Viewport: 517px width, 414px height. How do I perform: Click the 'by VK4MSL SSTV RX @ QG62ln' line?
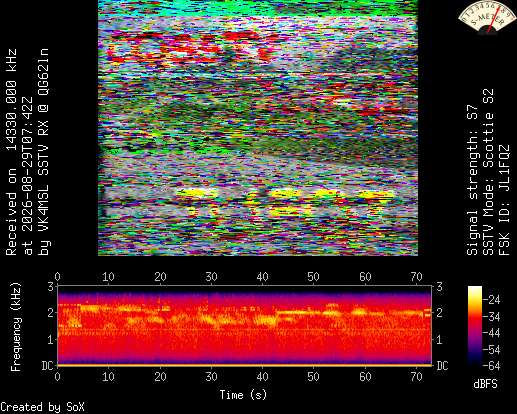pos(44,152)
